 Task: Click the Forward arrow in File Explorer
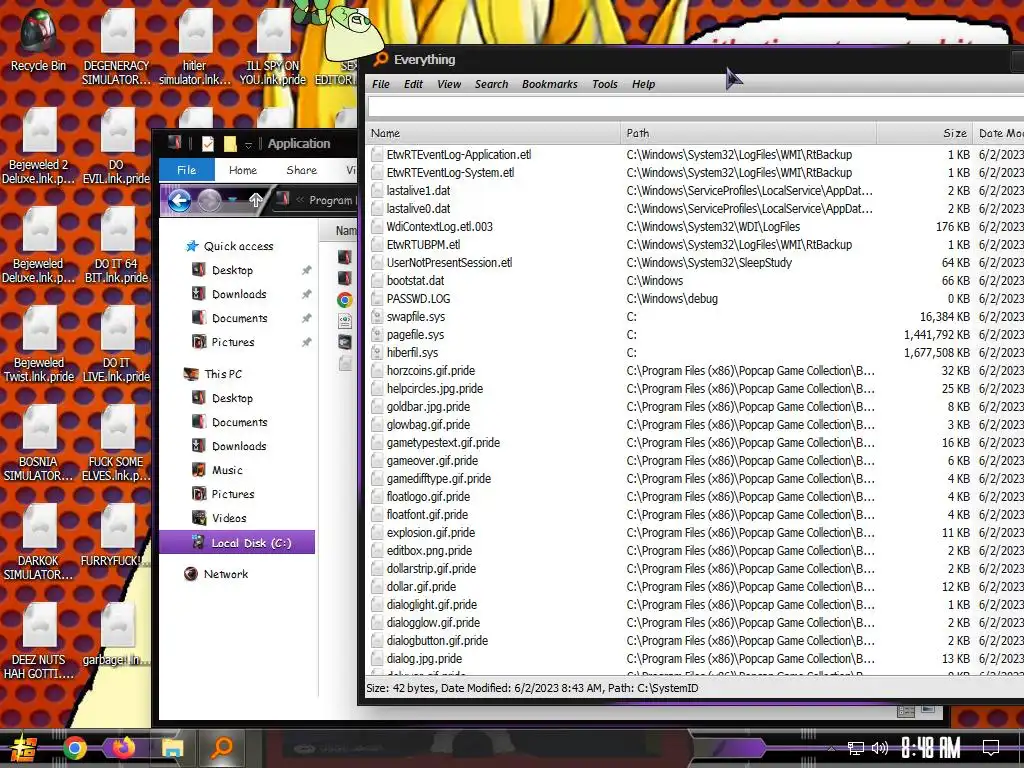(x=210, y=200)
